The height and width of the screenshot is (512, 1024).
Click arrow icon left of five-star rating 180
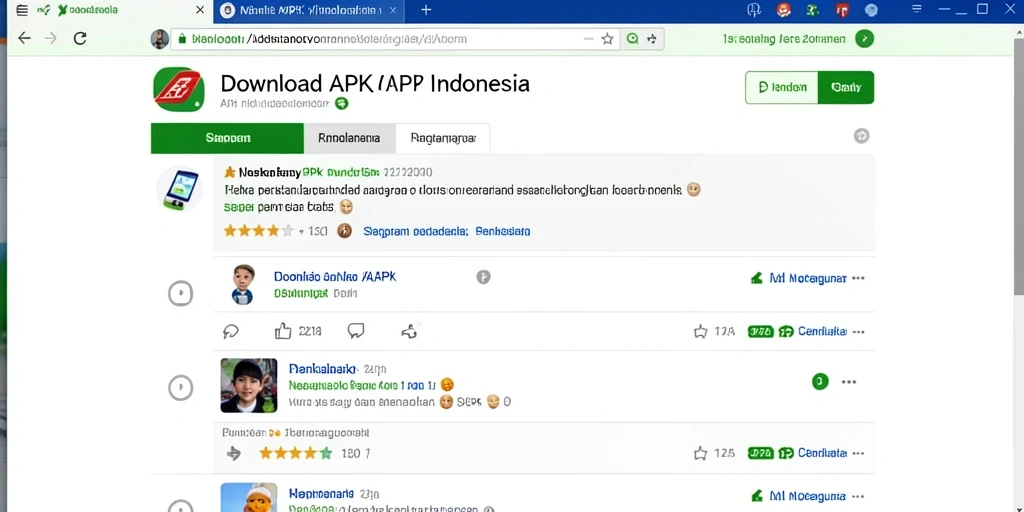(233, 453)
